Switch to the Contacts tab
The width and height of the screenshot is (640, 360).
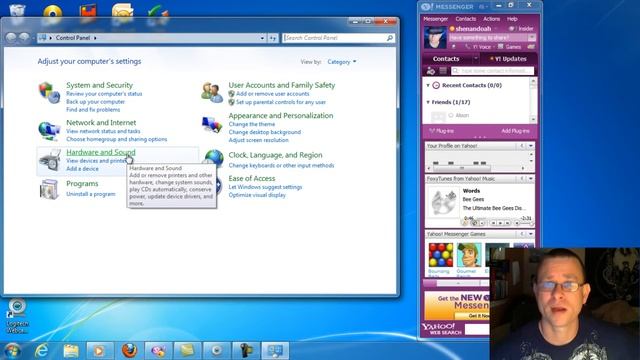tap(446, 59)
